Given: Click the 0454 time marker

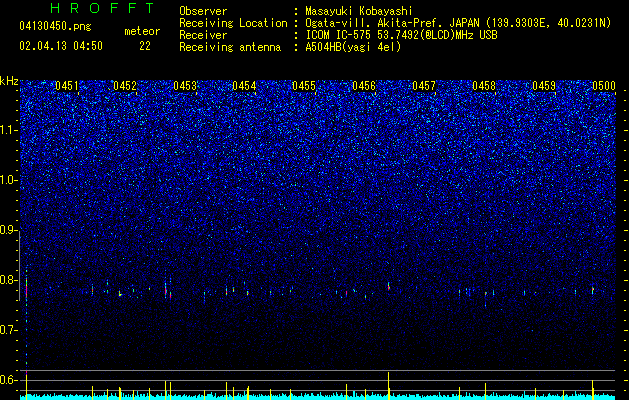Looking at the screenshot, I should point(244,86).
